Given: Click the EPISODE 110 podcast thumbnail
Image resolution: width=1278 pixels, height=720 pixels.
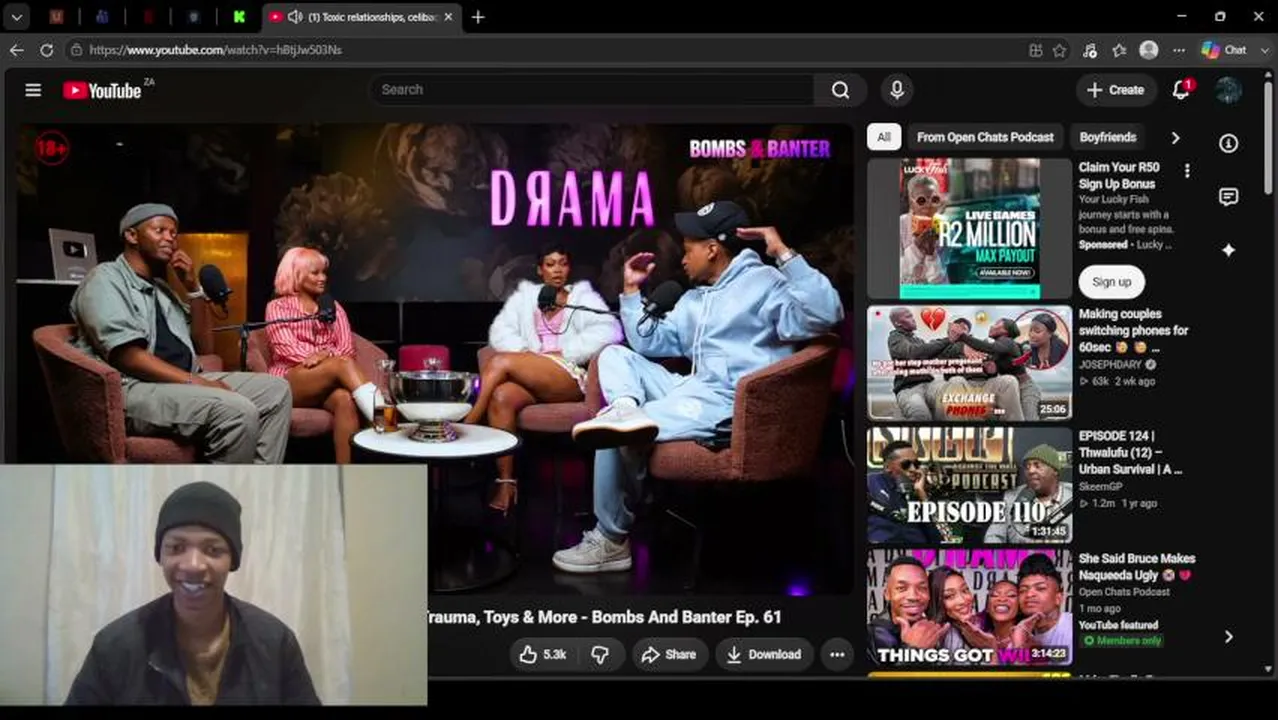Looking at the screenshot, I should pos(969,486).
